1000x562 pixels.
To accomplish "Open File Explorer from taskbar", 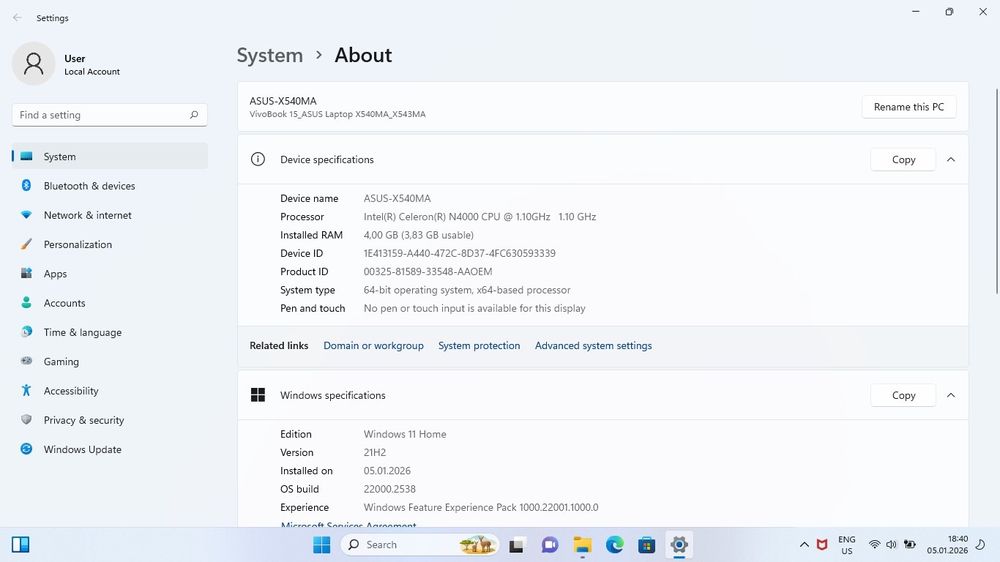I will pos(582,545).
